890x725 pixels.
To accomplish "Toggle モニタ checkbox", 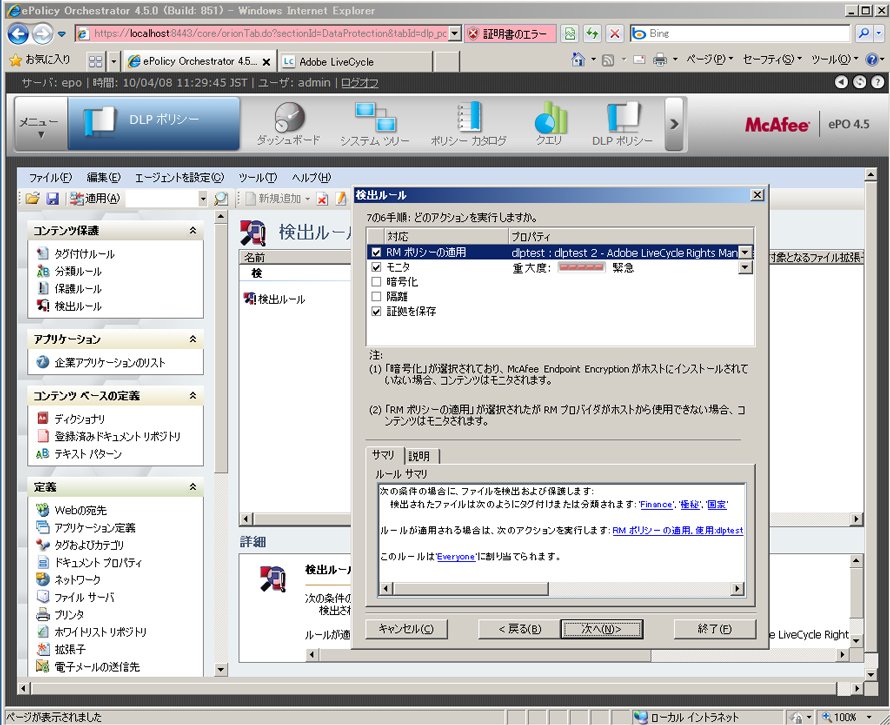I will 376,267.
